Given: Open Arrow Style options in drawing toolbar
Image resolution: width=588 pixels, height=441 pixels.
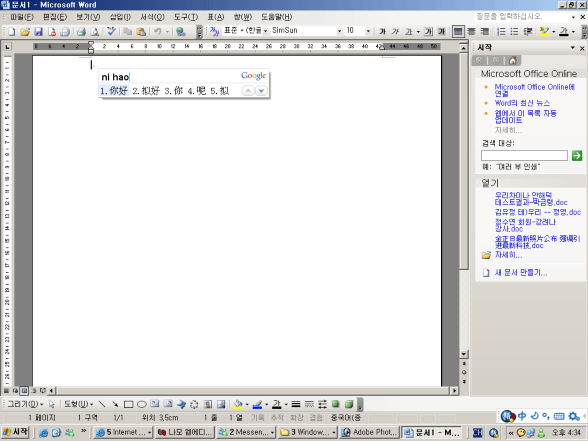Looking at the screenshot, I should click(322, 404).
